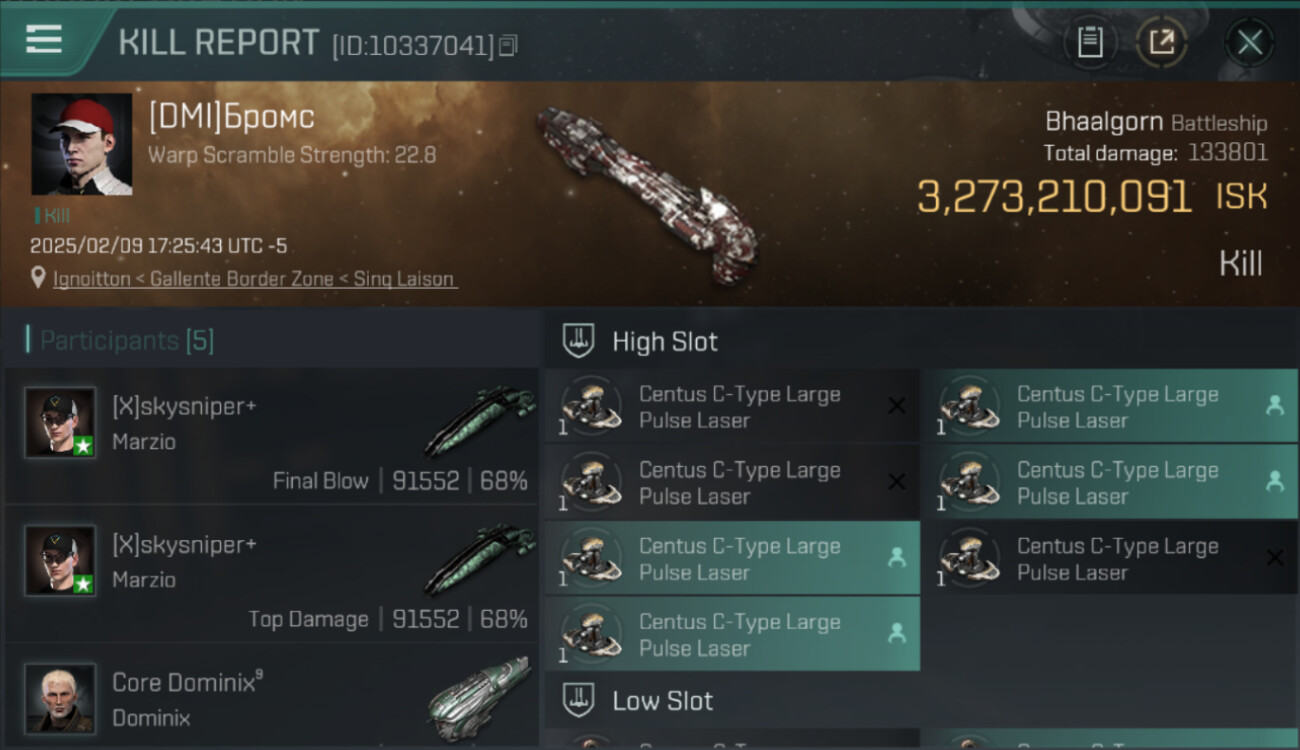Image resolution: width=1300 pixels, height=750 pixels.
Task: Click the Bhaalgorn ship name
Action: coord(1103,122)
